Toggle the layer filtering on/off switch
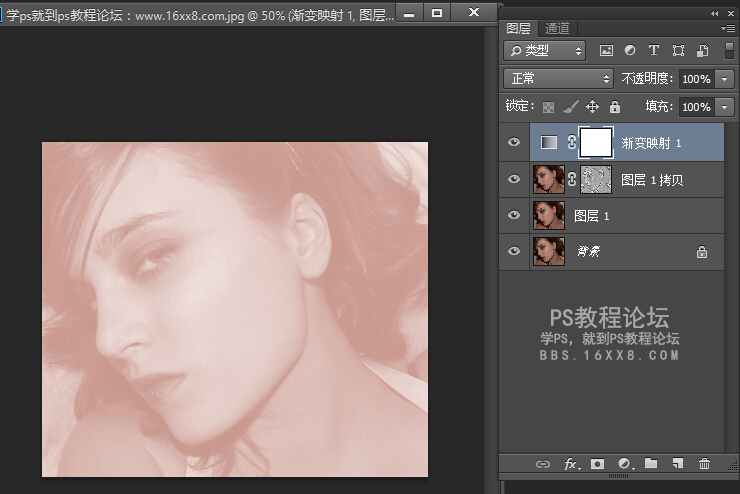The height and width of the screenshot is (494, 740). click(x=729, y=50)
